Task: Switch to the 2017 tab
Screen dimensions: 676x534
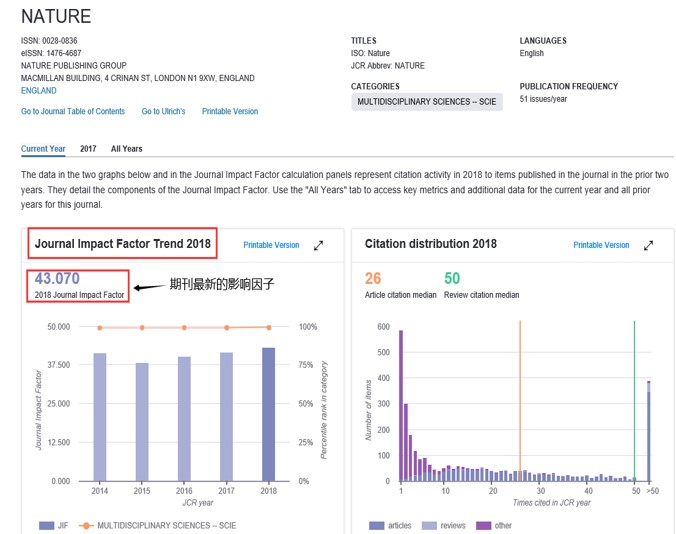Action: 88,149
